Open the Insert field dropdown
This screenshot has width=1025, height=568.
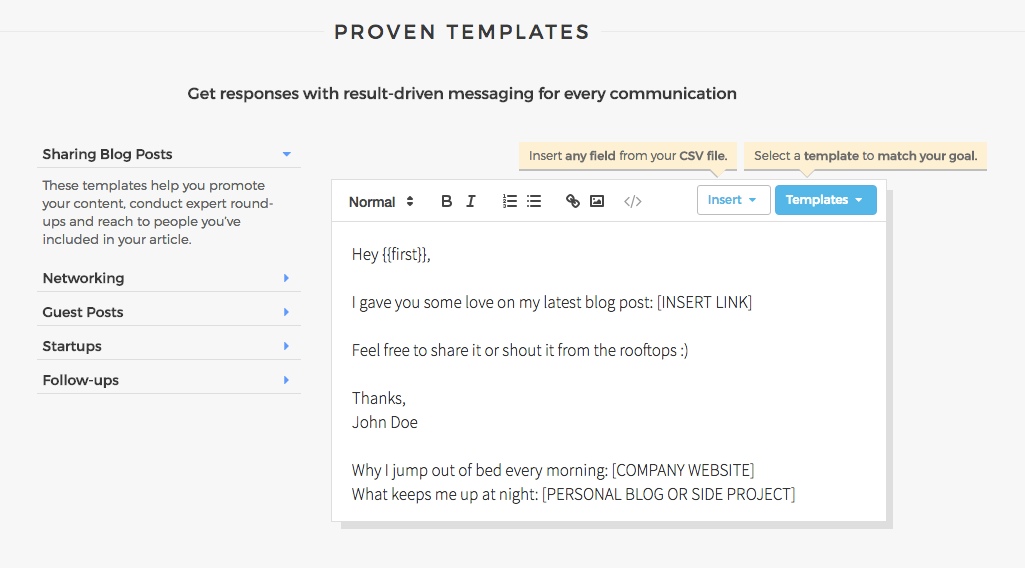coord(733,200)
